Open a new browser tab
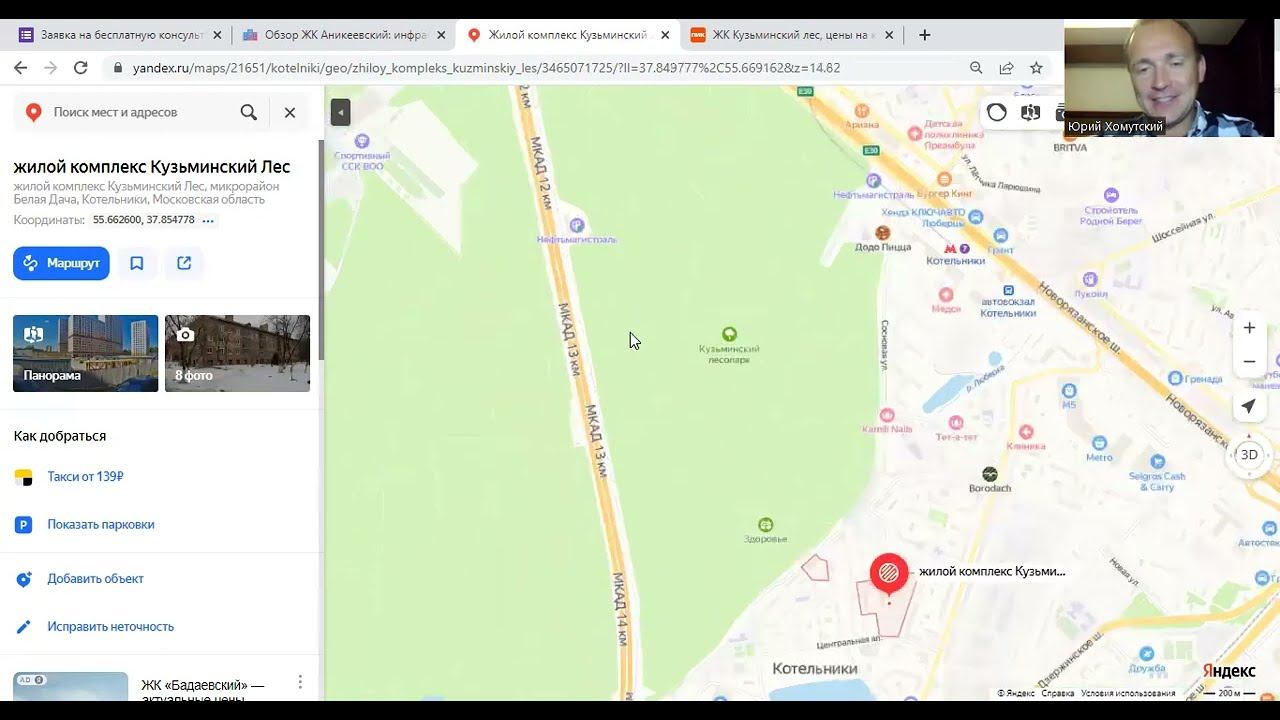Image resolution: width=1280 pixels, height=720 pixels. click(x=924, y=35)
